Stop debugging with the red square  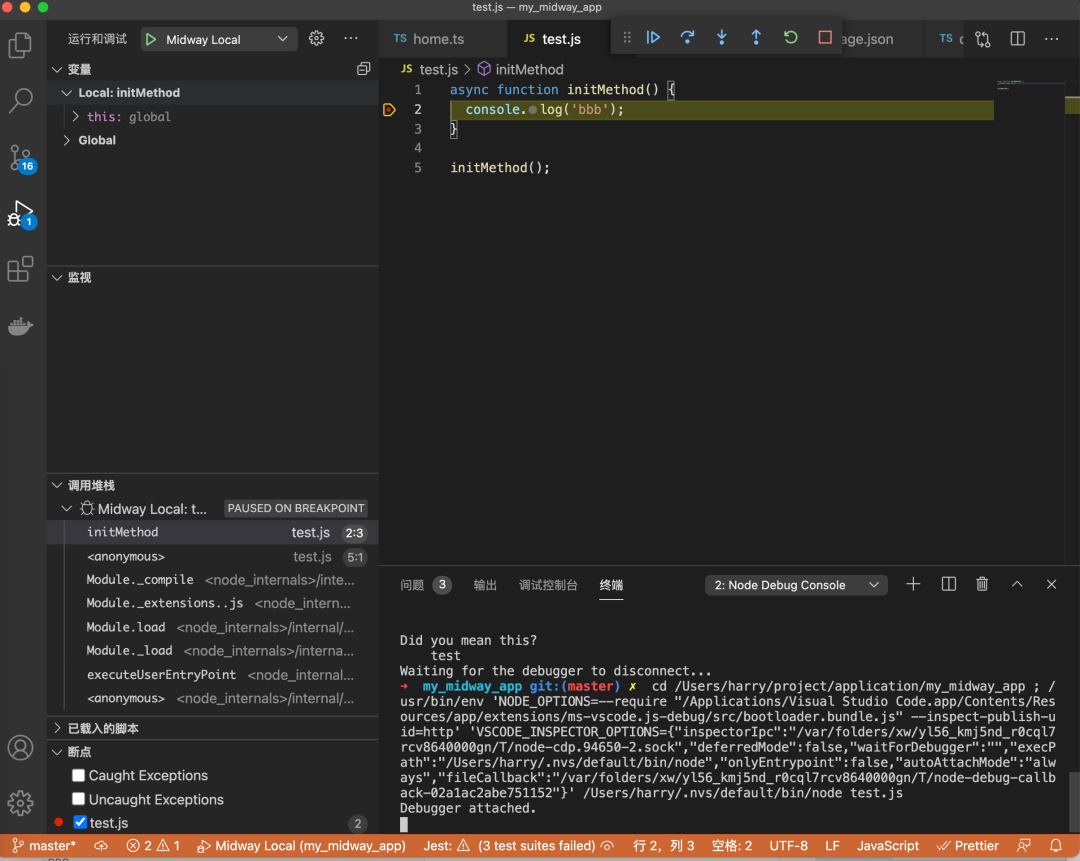coord(824,38)
